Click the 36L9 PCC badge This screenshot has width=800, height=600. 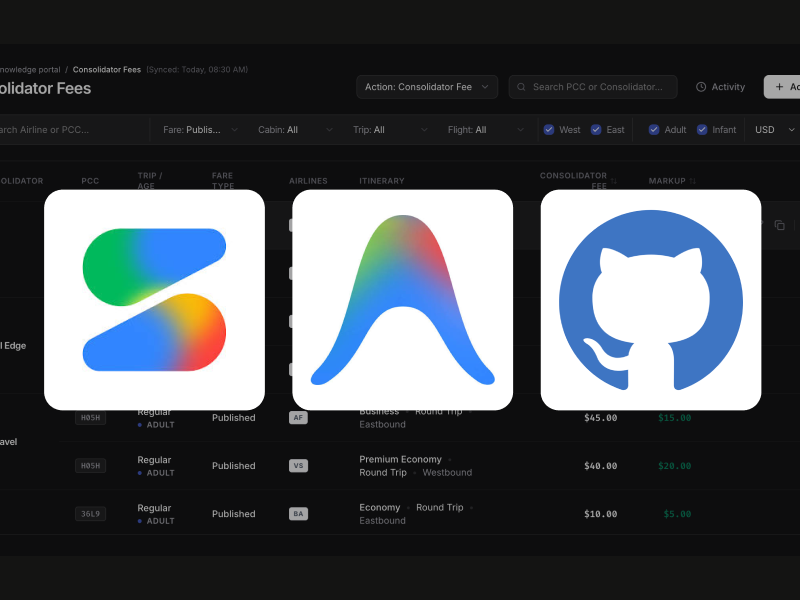tap(90, 514)
